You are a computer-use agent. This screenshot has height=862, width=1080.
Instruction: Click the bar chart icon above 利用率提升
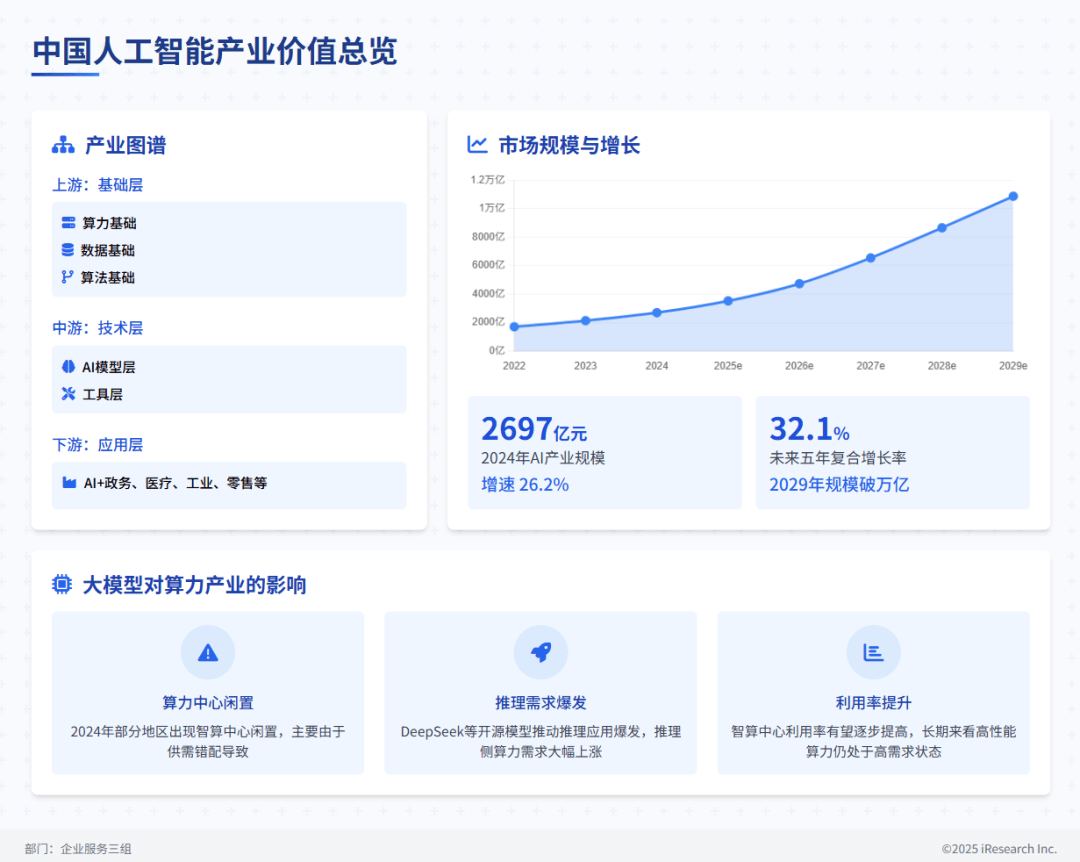point(873,653)
